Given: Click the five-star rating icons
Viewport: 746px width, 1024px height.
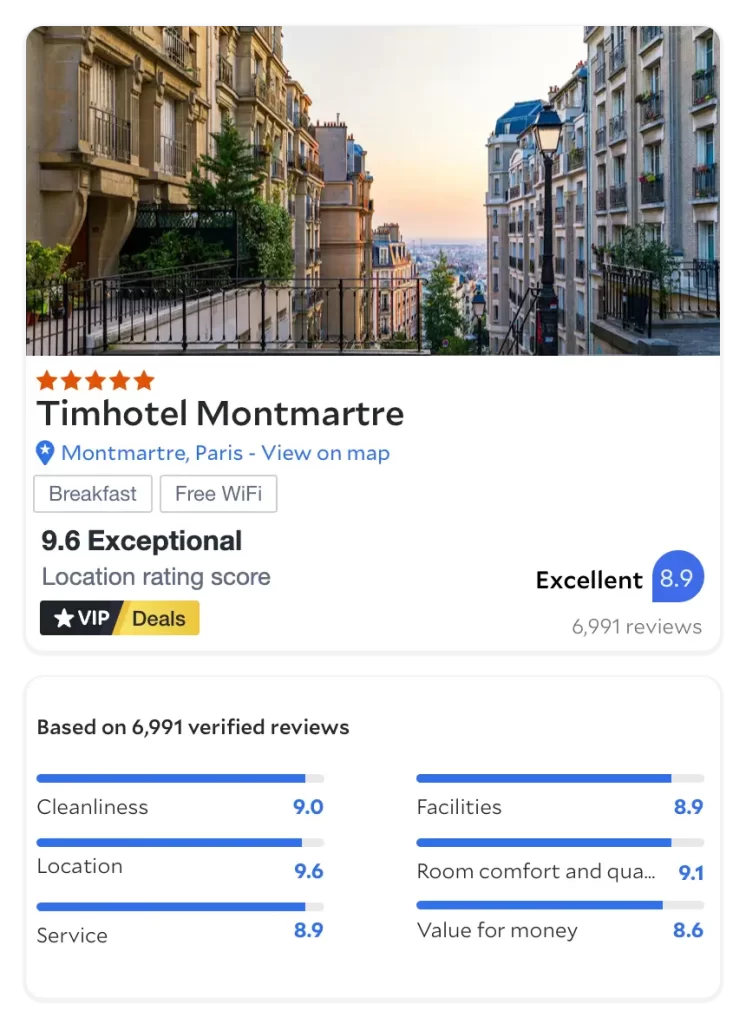Looking at the screenshot, I should click(95, 380).
